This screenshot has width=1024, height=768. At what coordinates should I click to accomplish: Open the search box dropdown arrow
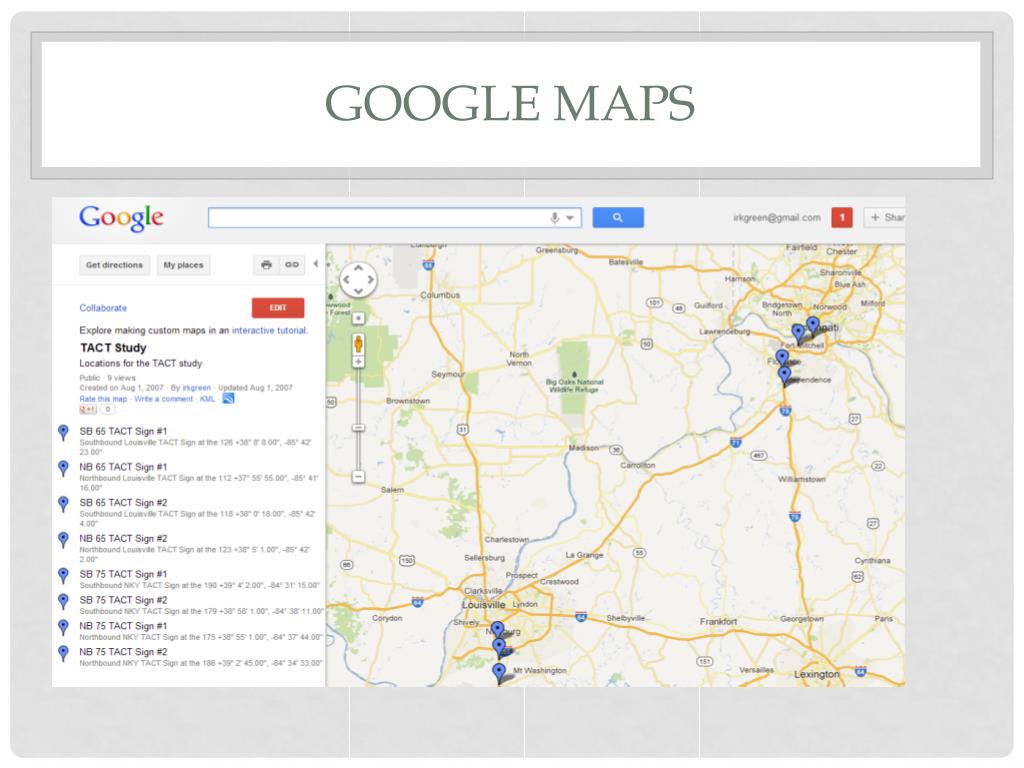click(570, 218)
